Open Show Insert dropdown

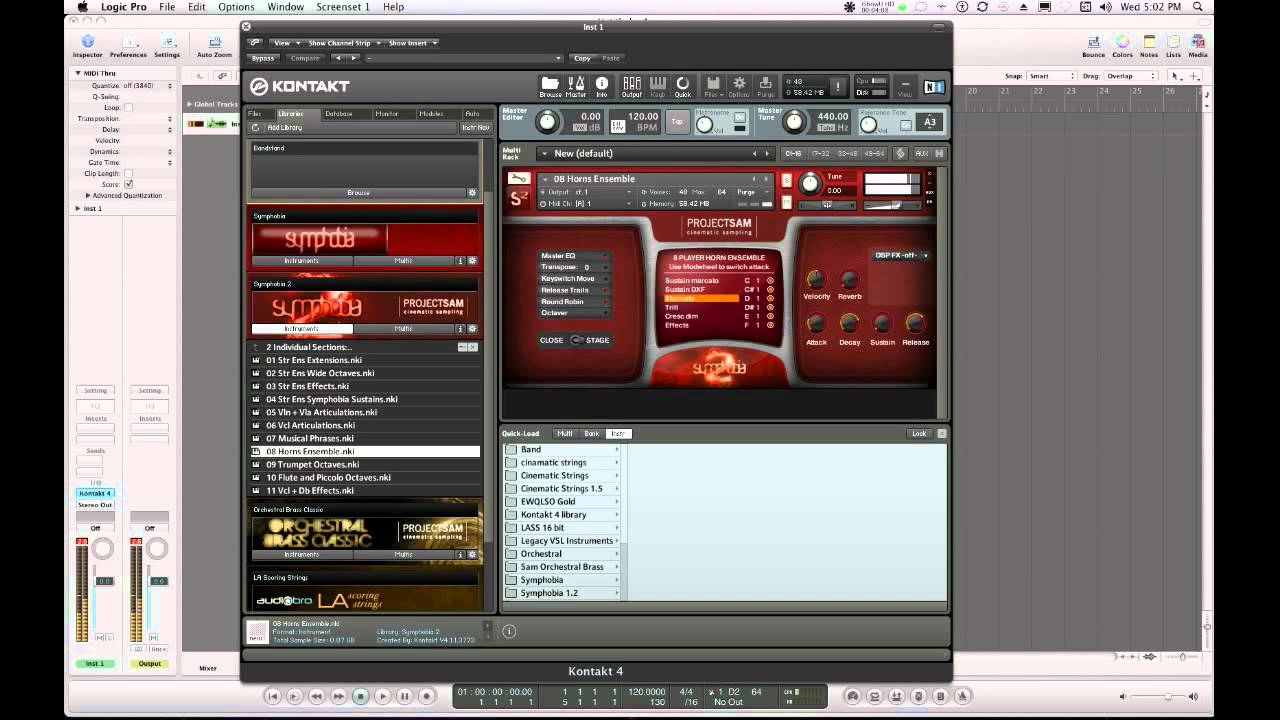click(411, 43)
